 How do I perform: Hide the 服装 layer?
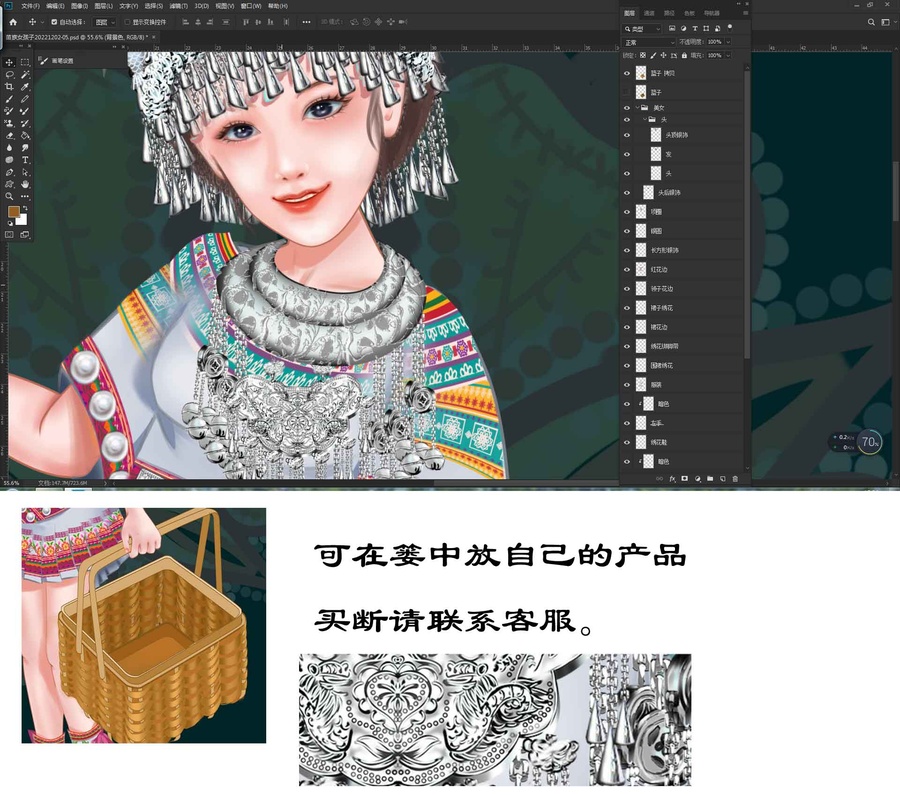tap(627, 385)
